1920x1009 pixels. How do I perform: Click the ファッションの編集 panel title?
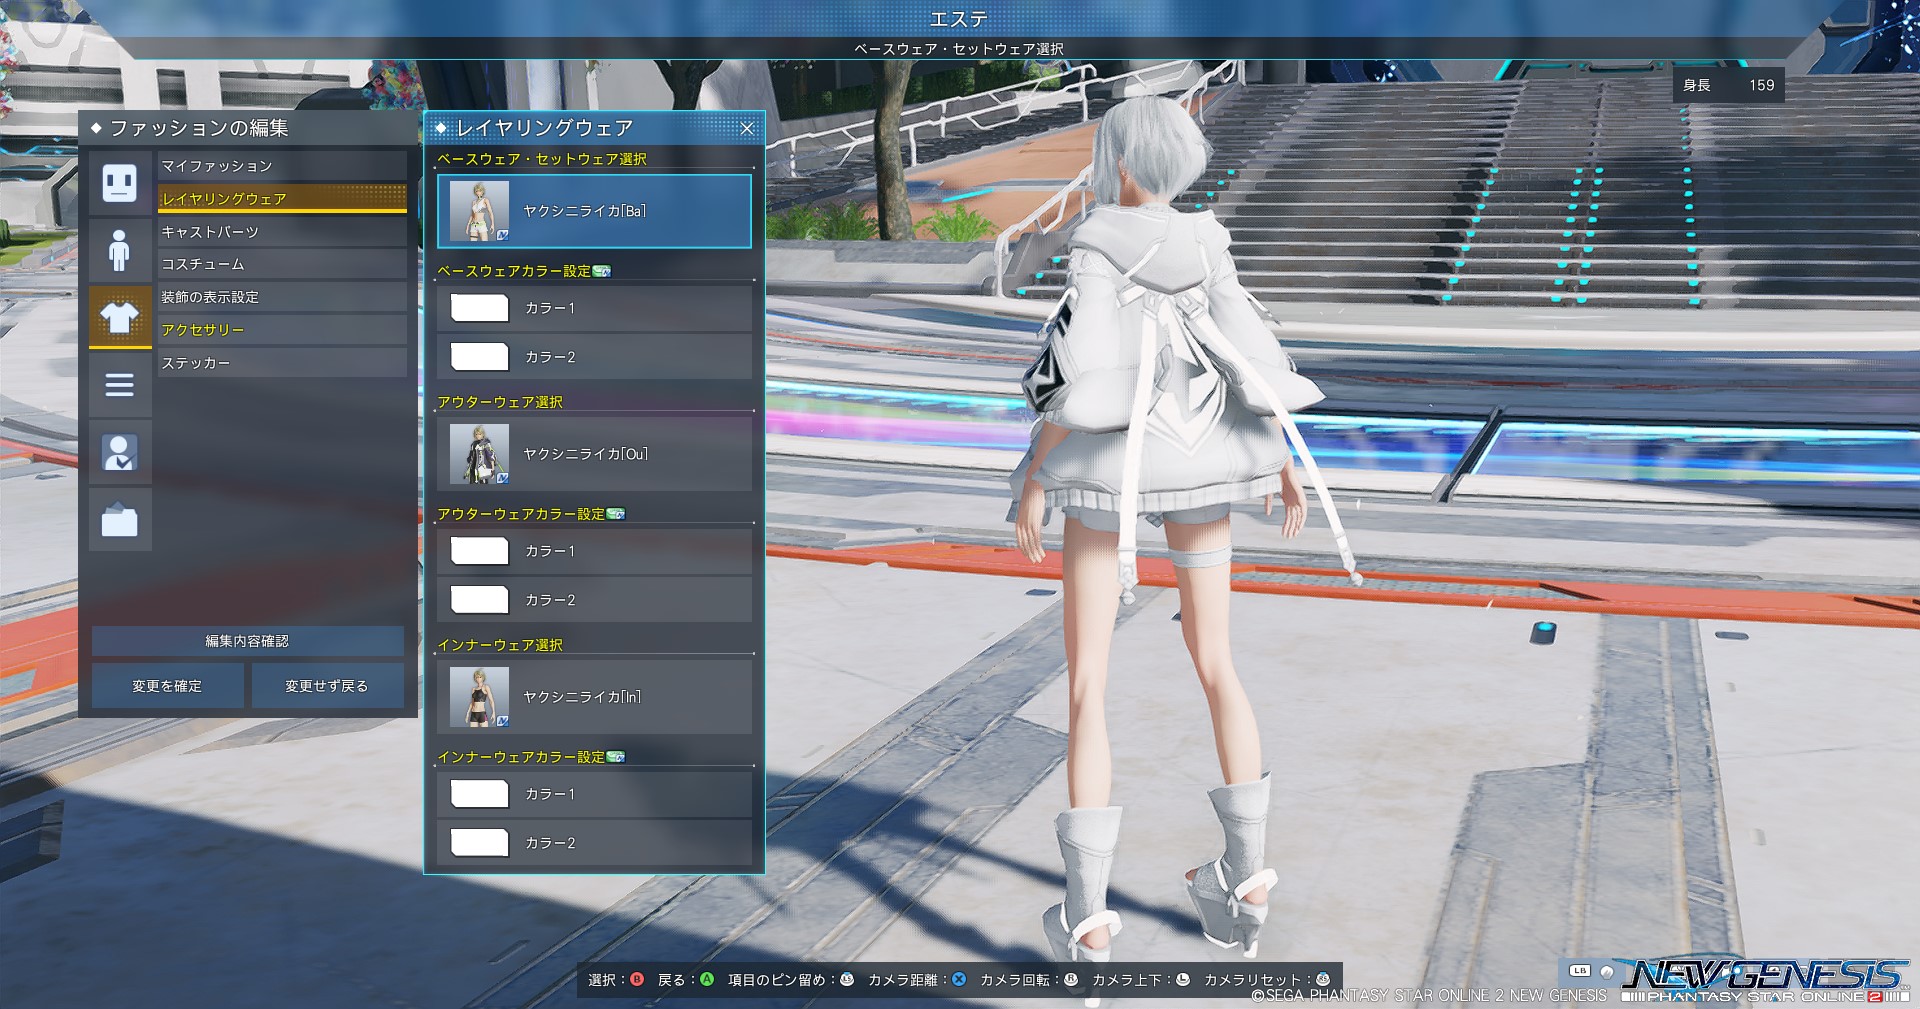[199, 128]
